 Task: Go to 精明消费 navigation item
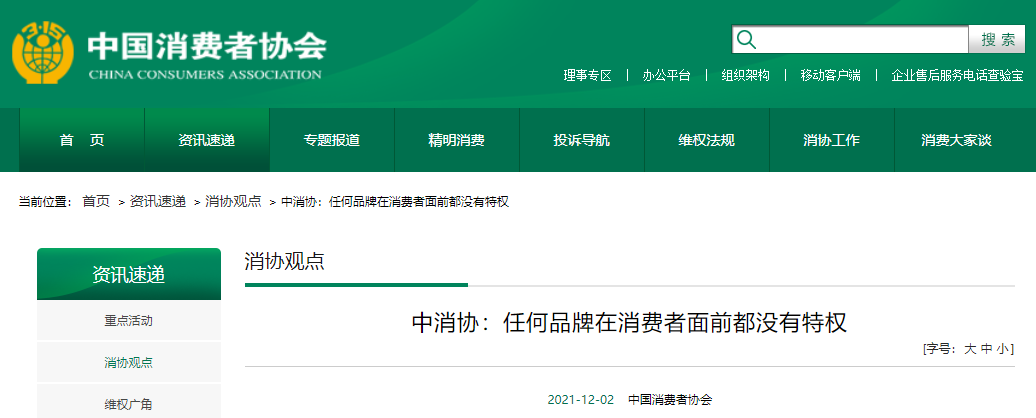pos(457,140)
